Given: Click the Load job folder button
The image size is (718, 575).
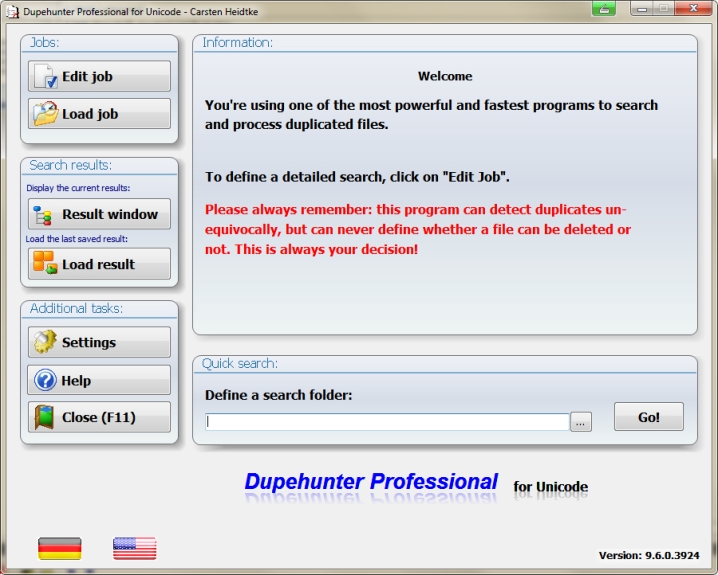Looking at the screenshot, I should pos(99,114).
